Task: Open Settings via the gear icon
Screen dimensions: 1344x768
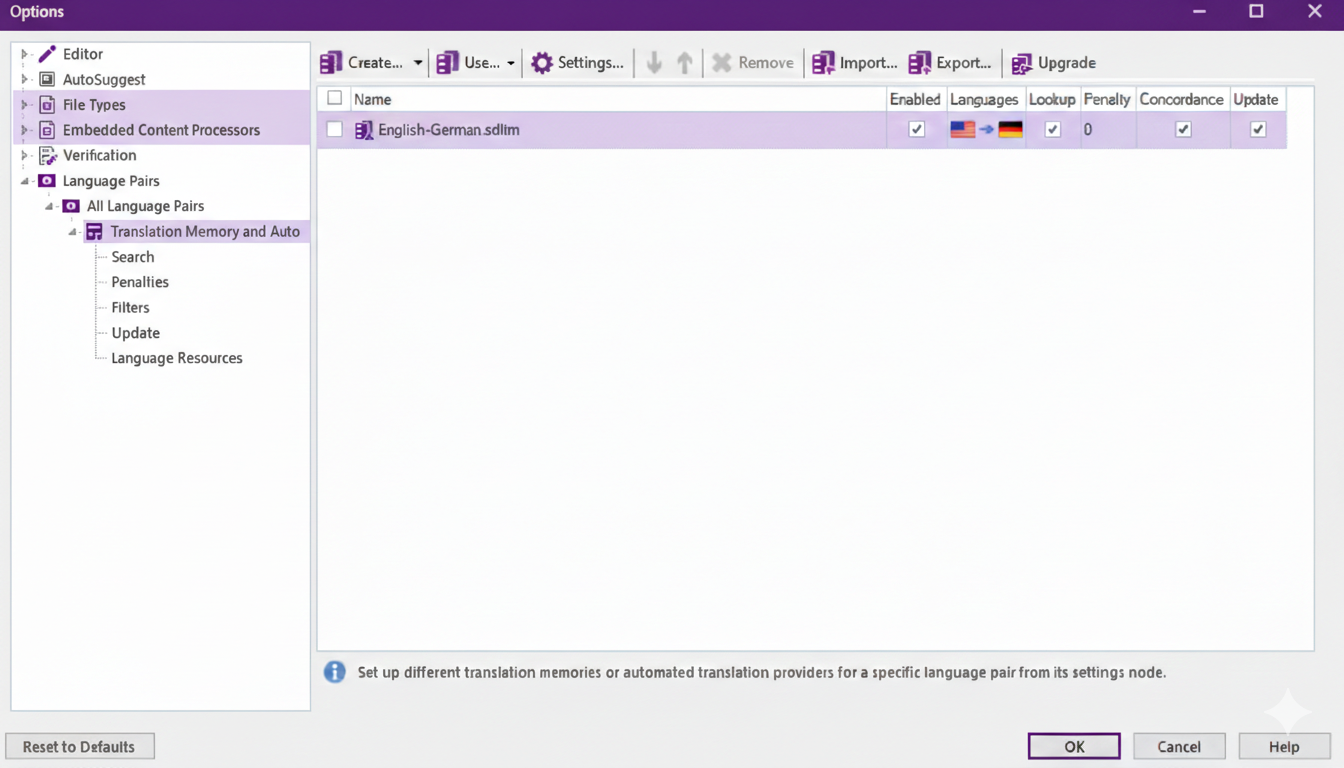Action: click(x=542, y=63)
